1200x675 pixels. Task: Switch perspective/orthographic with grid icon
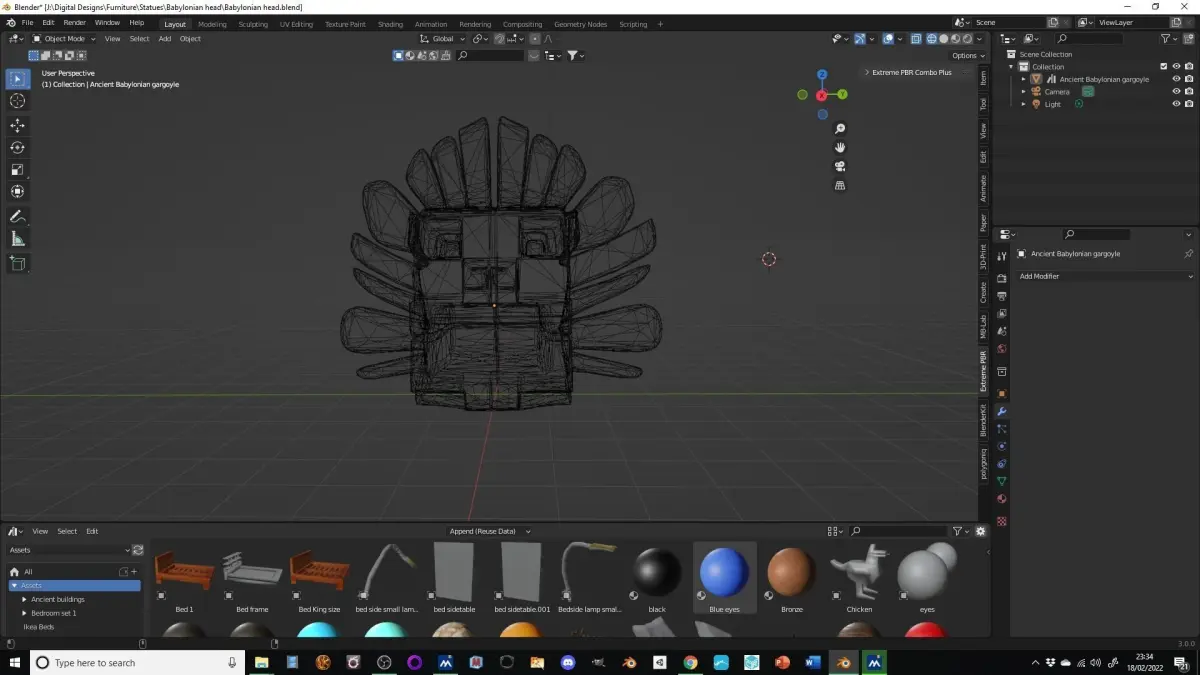point(840,185)
